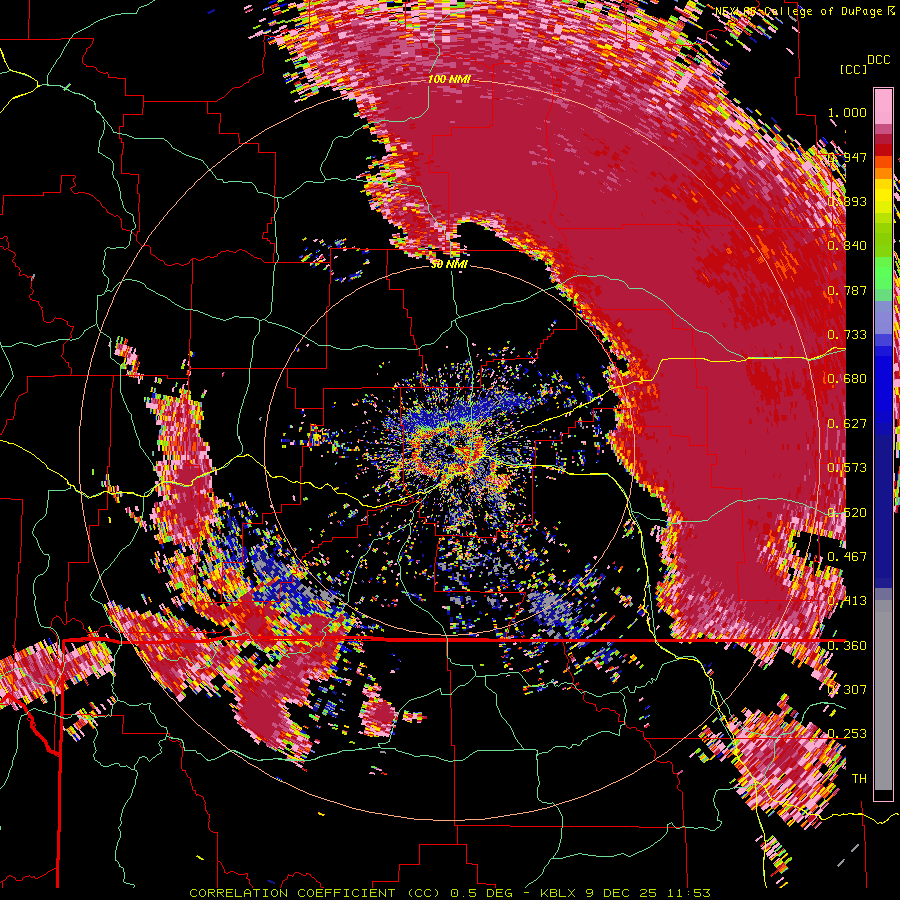Select the gray segment of the color bar
The image size is (900, 900).
click(x=883, y=695)
